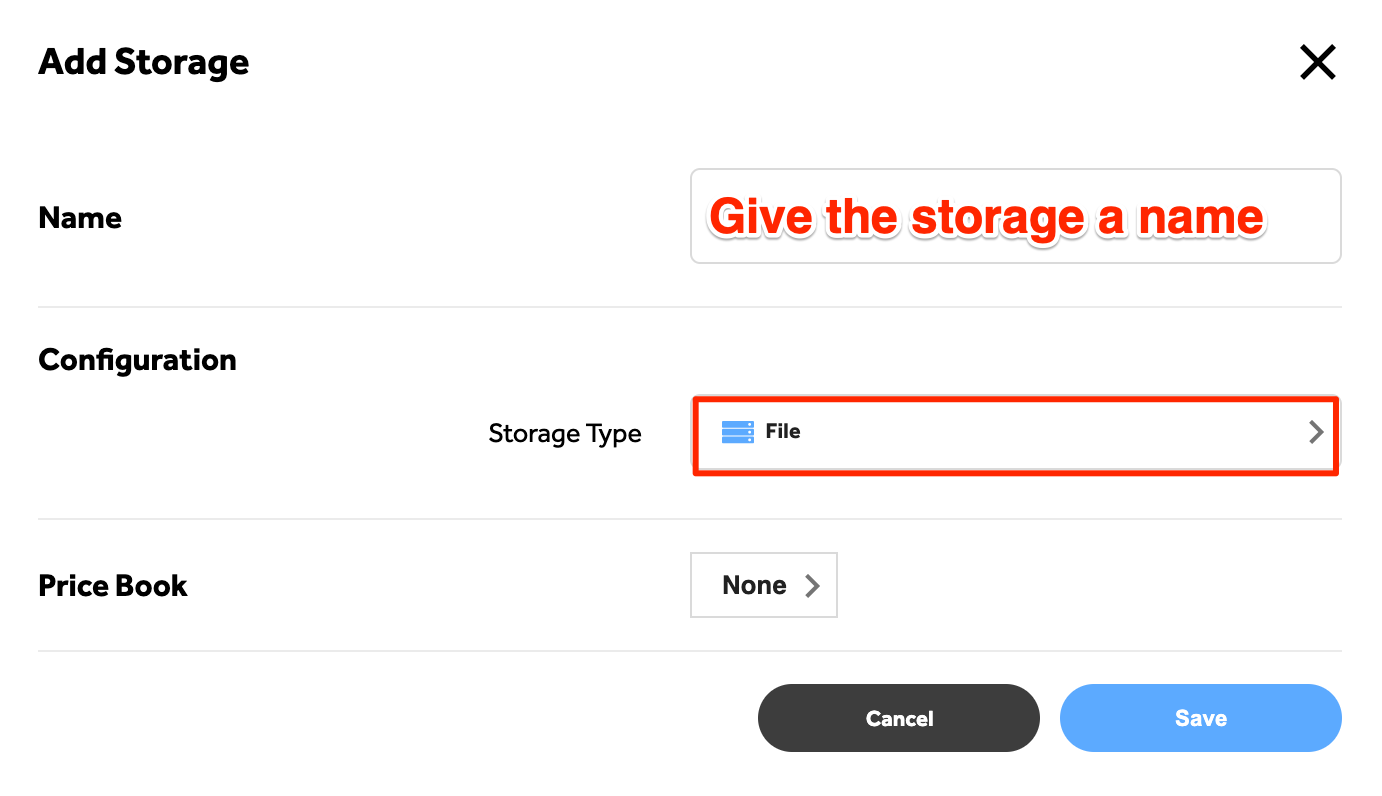Click the blue server stack File icon
This screenshot has width=1382, height=796.
737,432
